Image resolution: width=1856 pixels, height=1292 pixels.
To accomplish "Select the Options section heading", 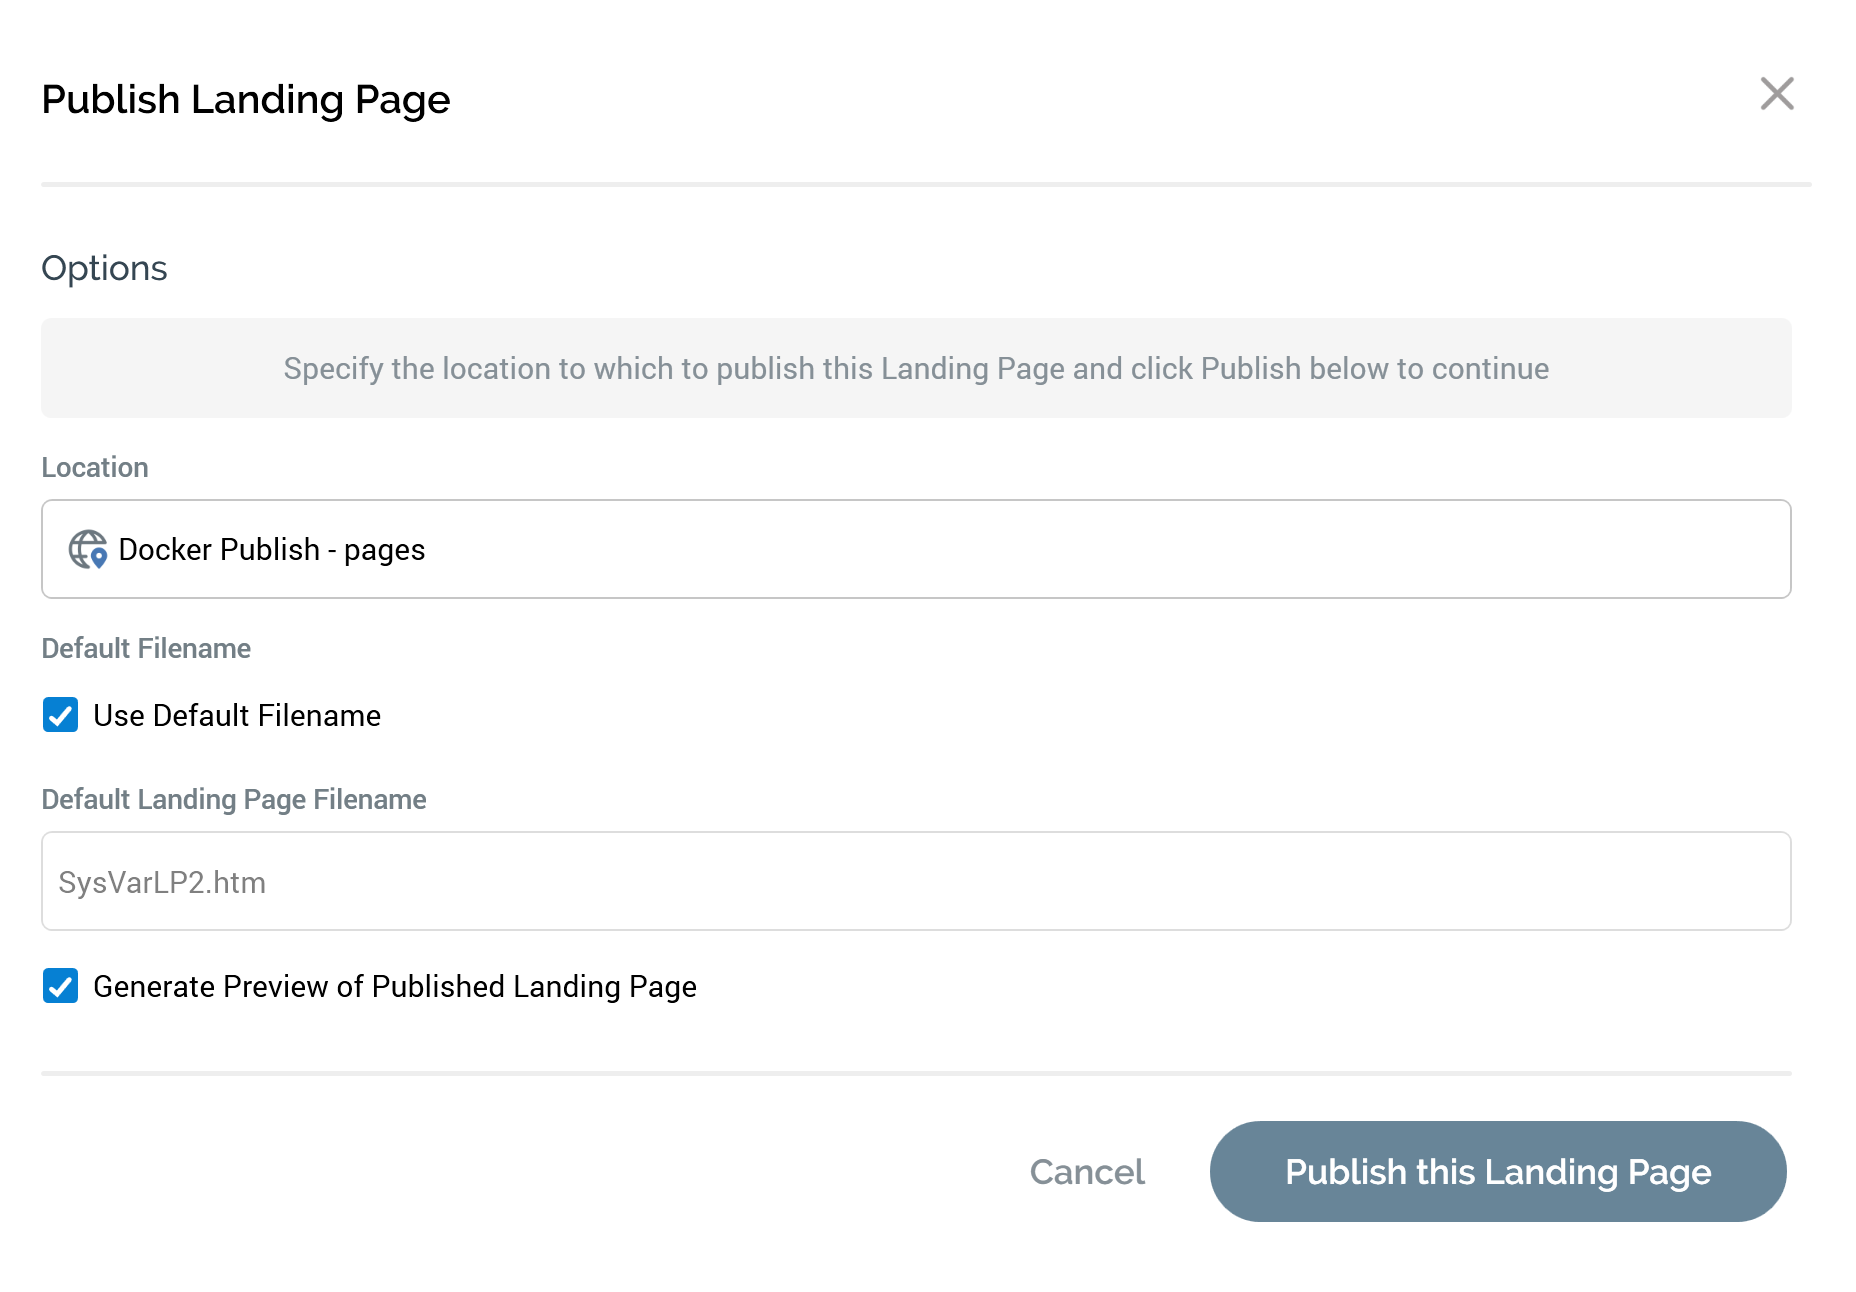I will click(104, 268).
